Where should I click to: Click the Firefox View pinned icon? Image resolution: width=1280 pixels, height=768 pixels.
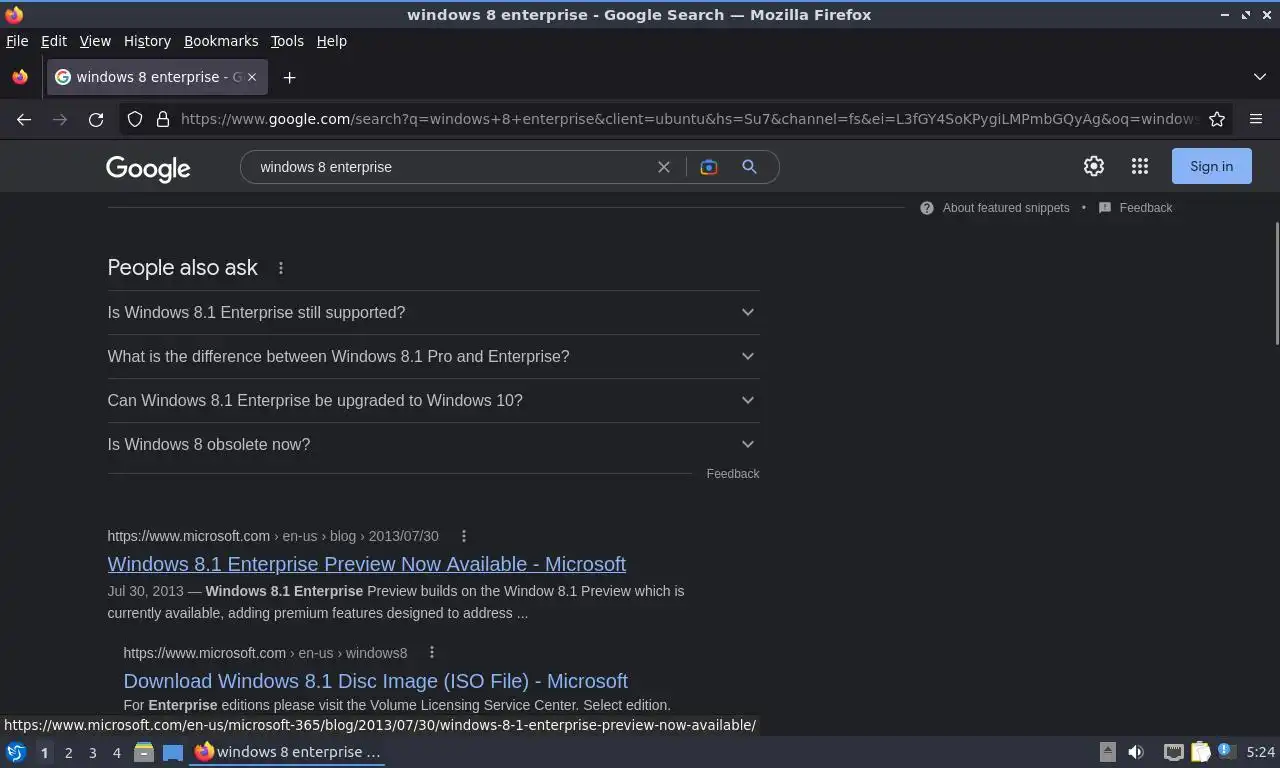20,77
